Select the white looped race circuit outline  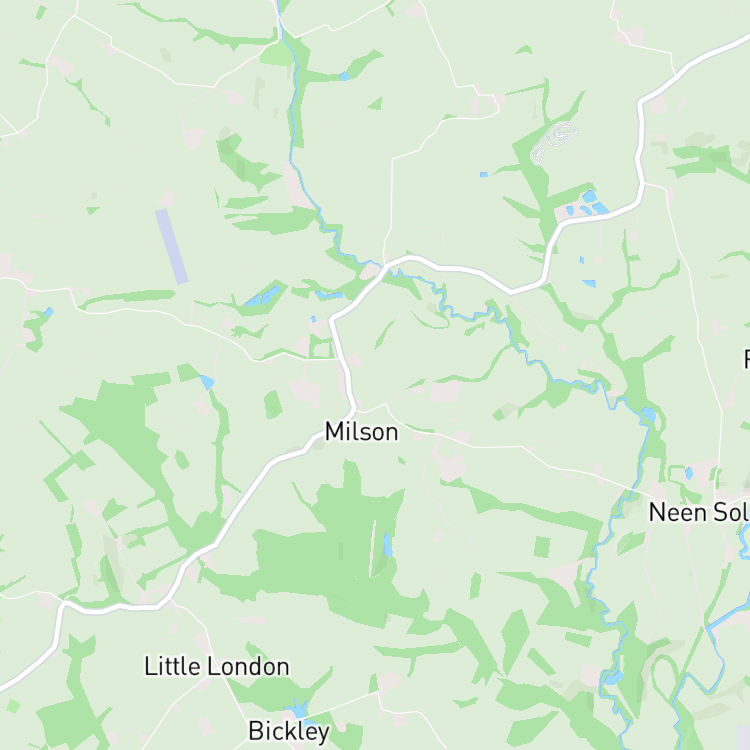point(553,142)
